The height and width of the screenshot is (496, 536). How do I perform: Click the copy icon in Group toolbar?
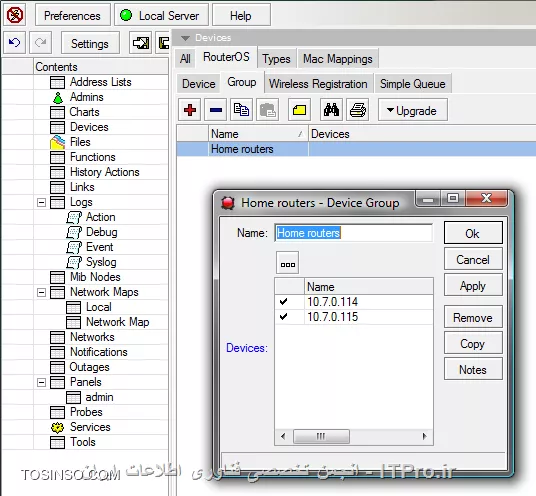pos(242,110)
